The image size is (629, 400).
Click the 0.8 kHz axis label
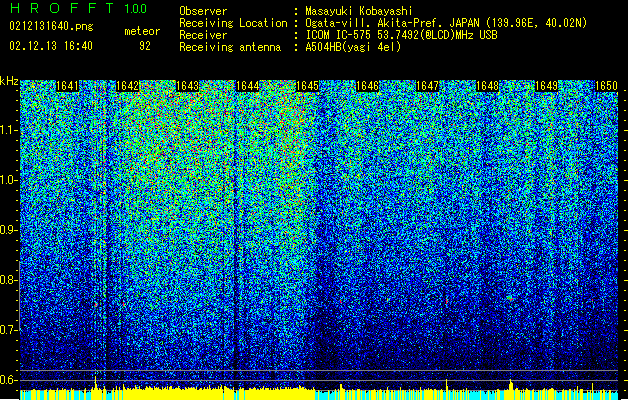tap(9, 280)
